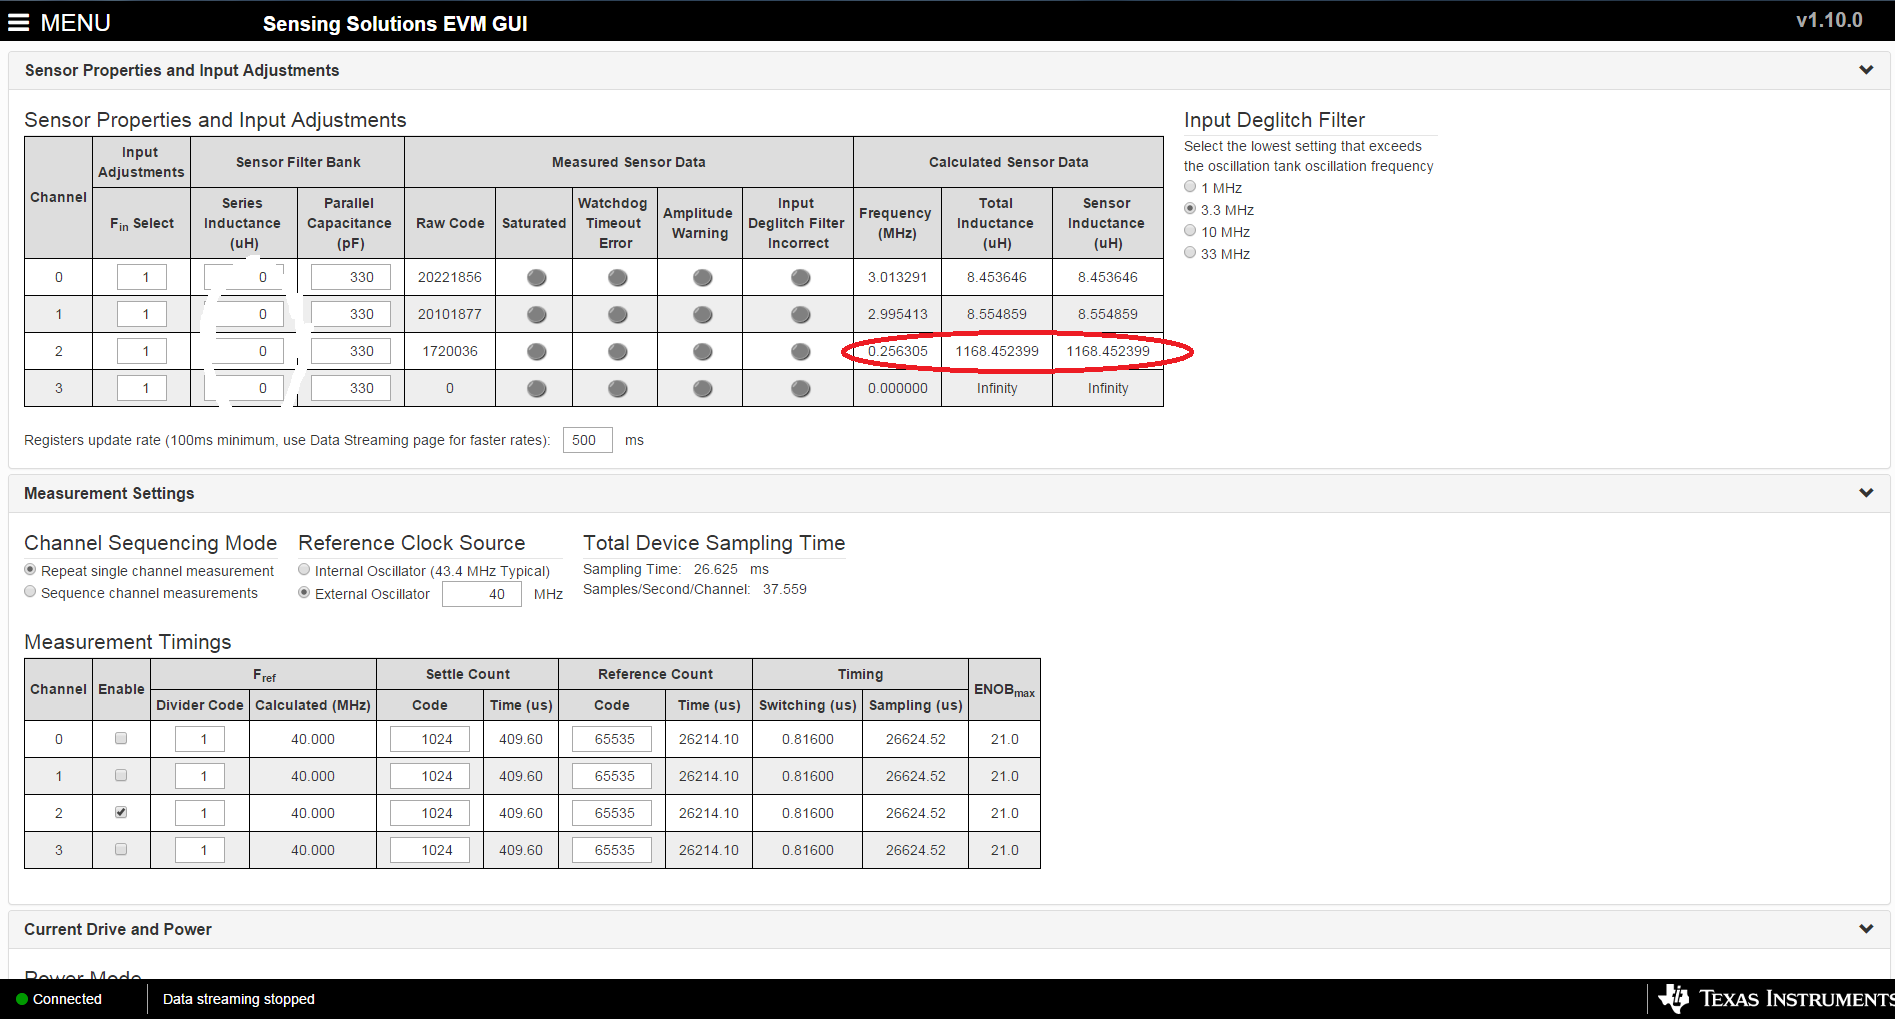Click channel 0 frequency value 3.013291
This screenshot has height=1019, width=1895.
[x=898, y=277]
